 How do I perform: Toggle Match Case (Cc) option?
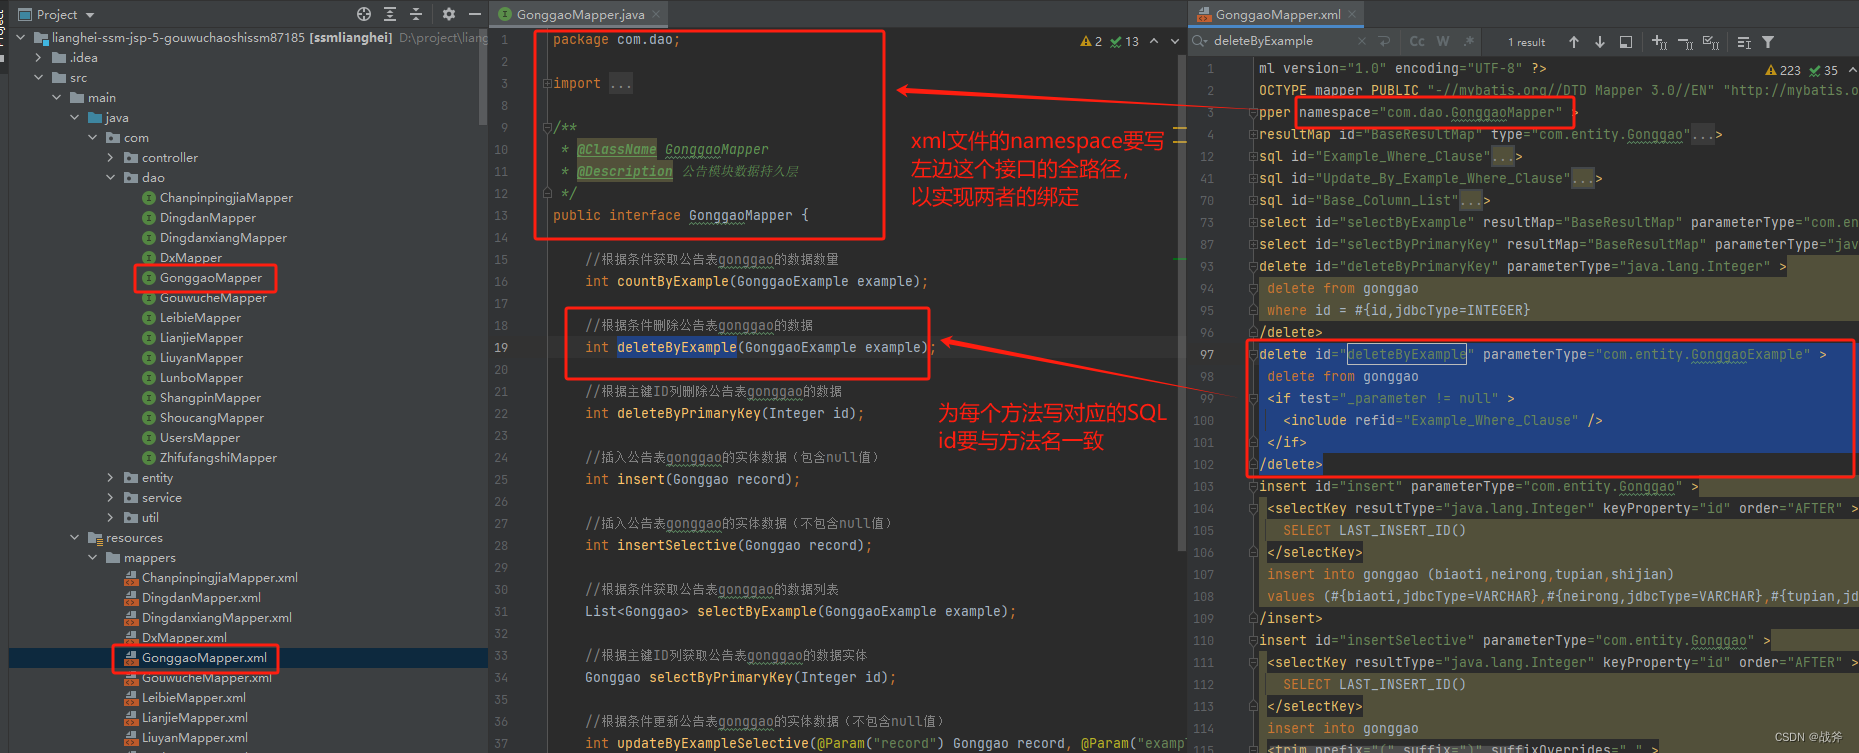point(1417,41)
